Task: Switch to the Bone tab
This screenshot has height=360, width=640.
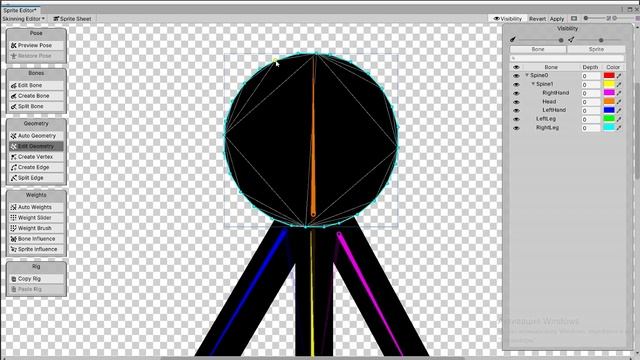Action: (x=538, y=49)
